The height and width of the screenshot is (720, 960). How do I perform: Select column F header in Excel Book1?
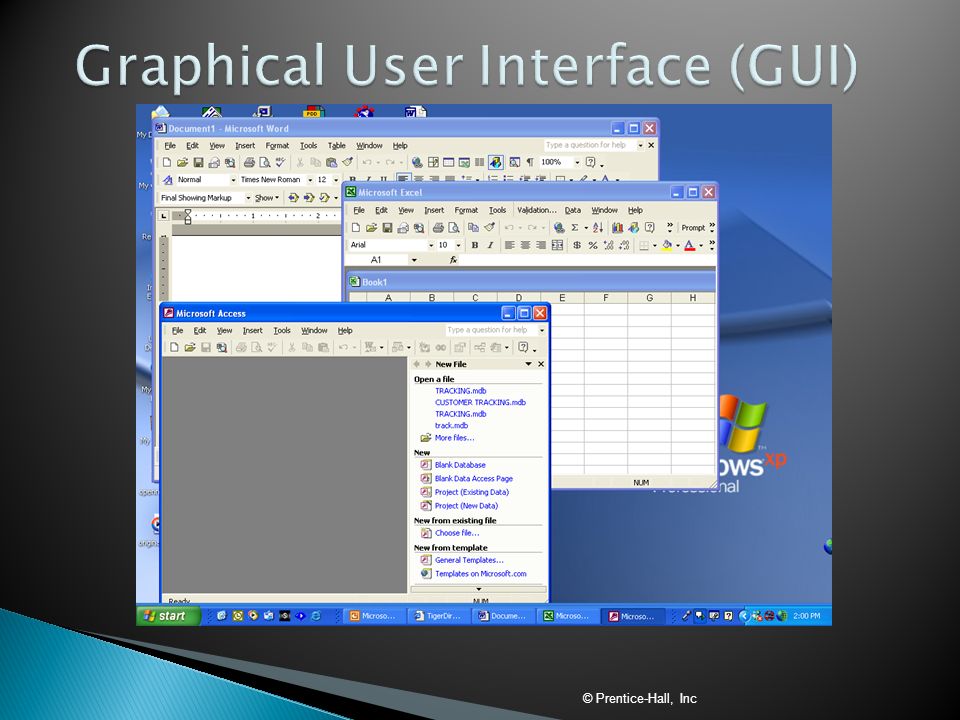[x=606, y=298]
